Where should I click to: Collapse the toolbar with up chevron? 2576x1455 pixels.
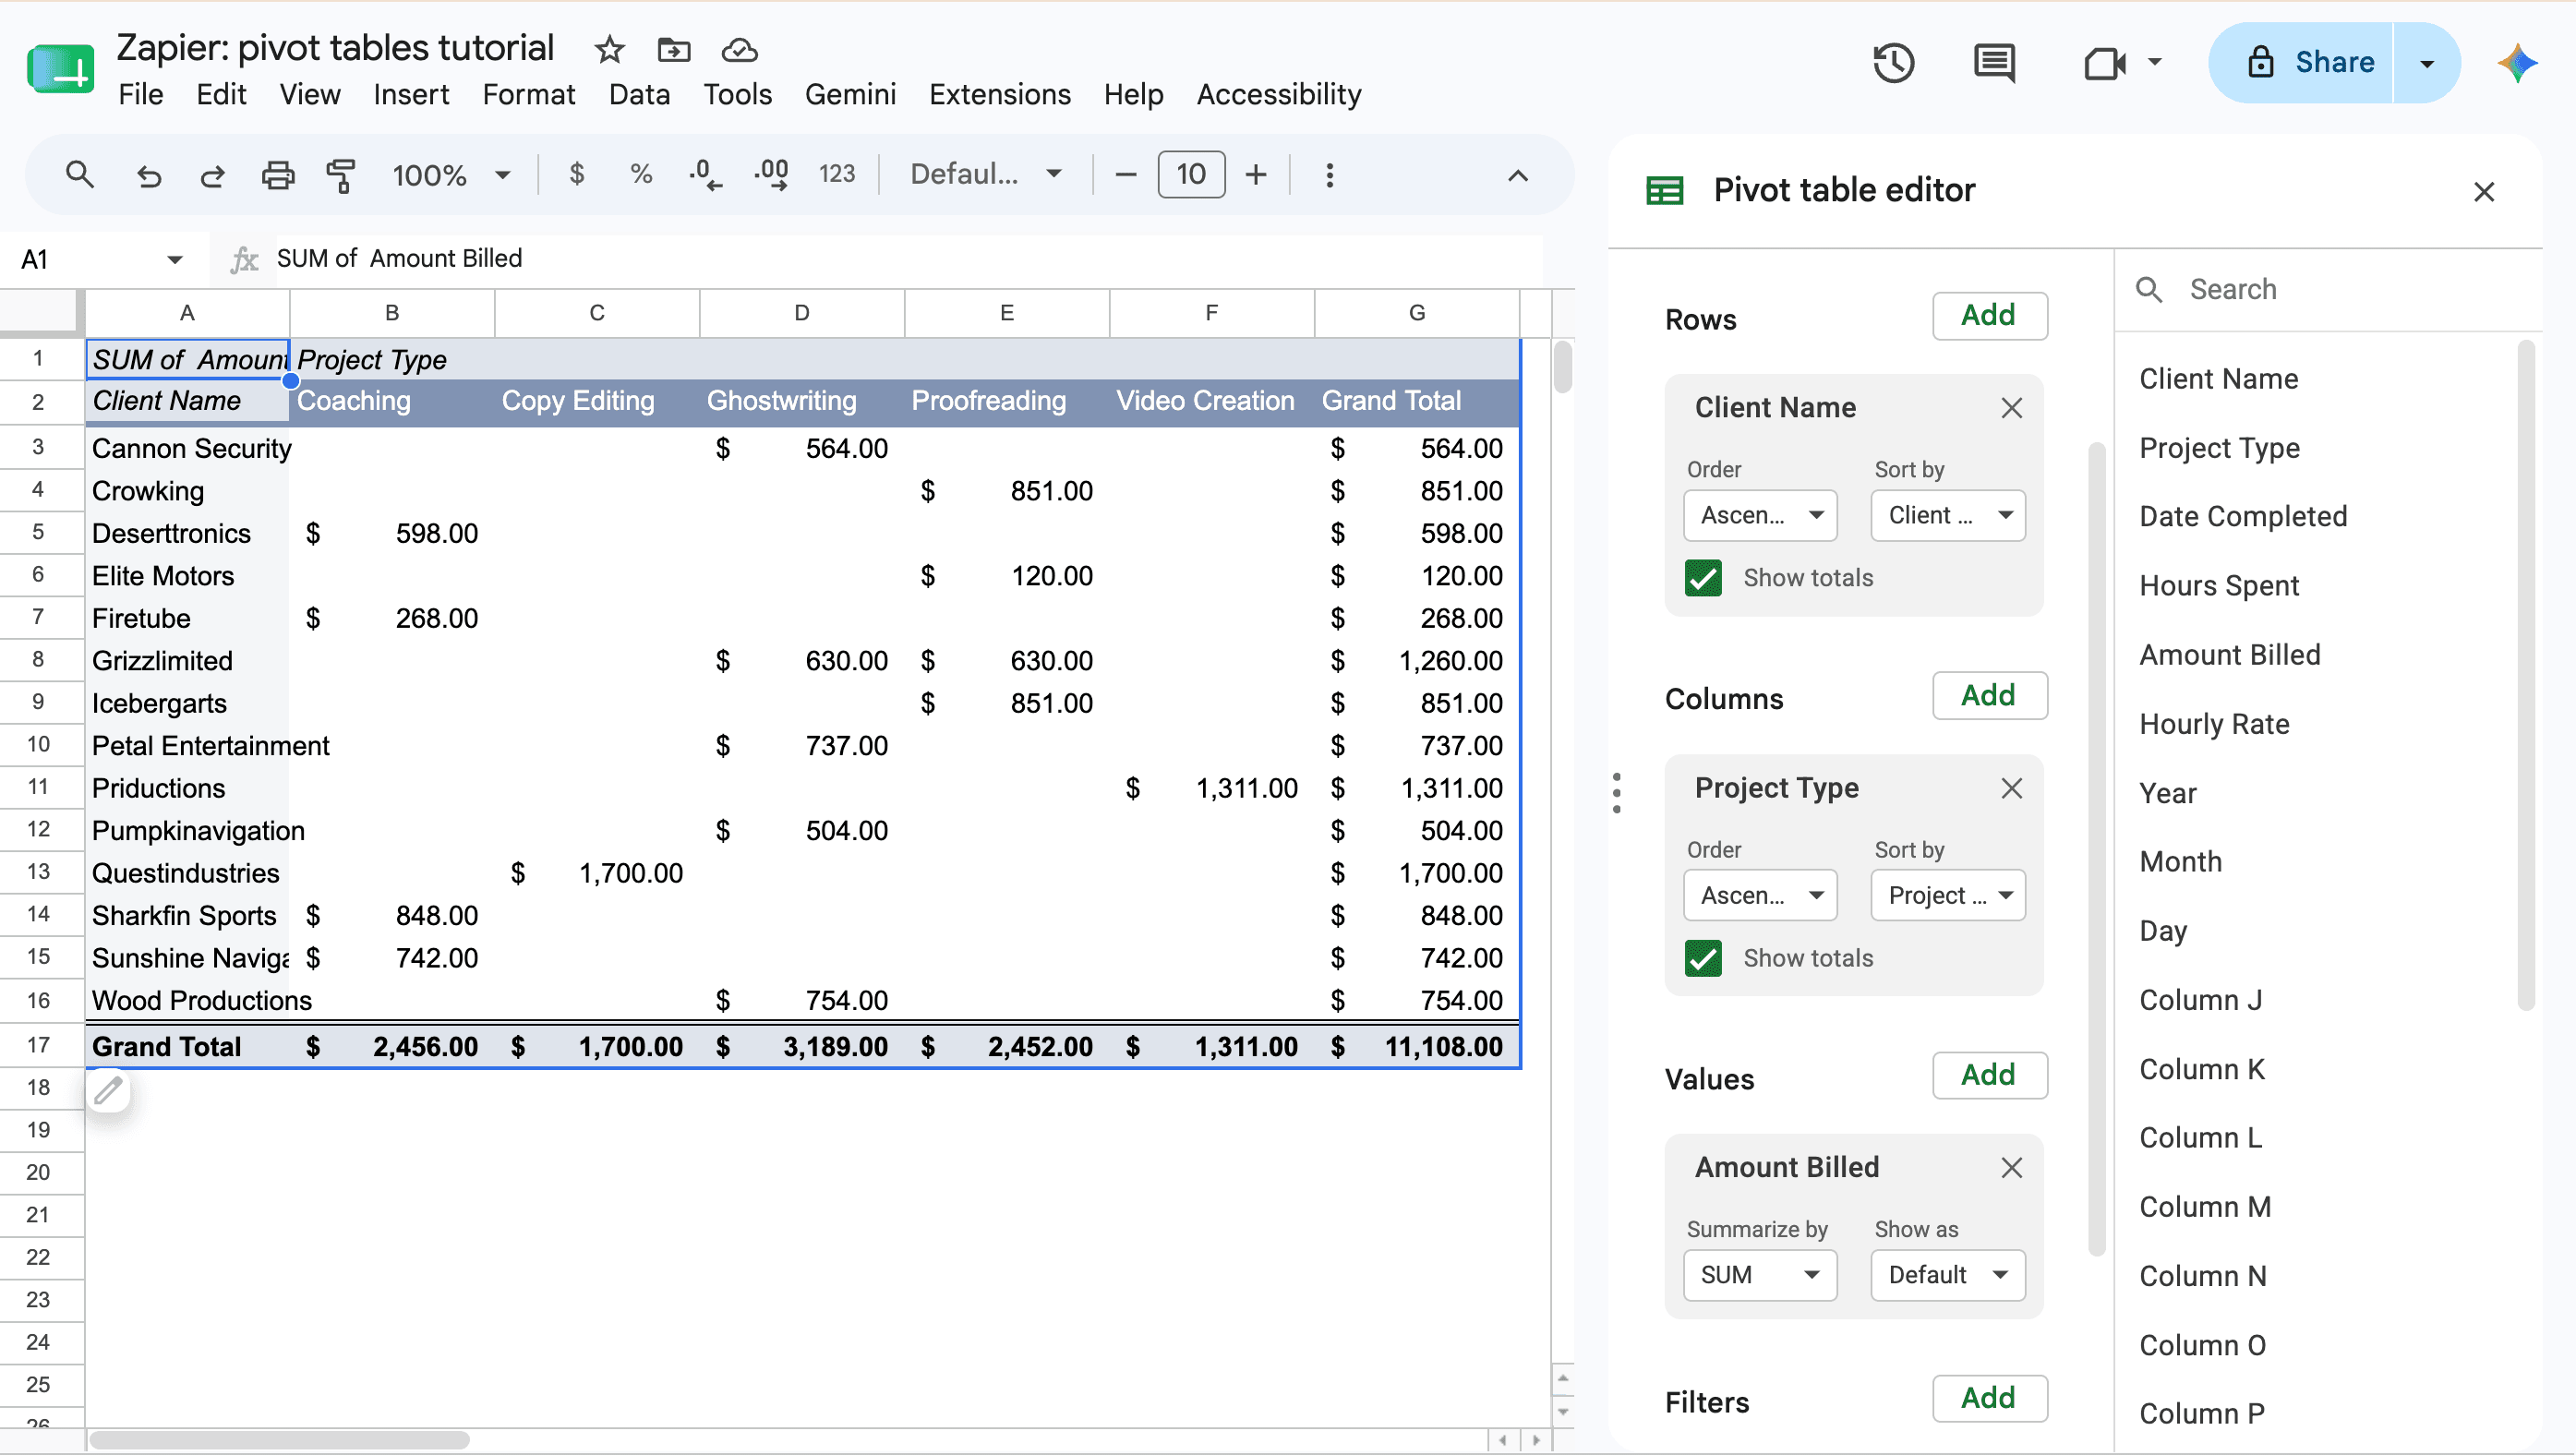point(1517,175)
